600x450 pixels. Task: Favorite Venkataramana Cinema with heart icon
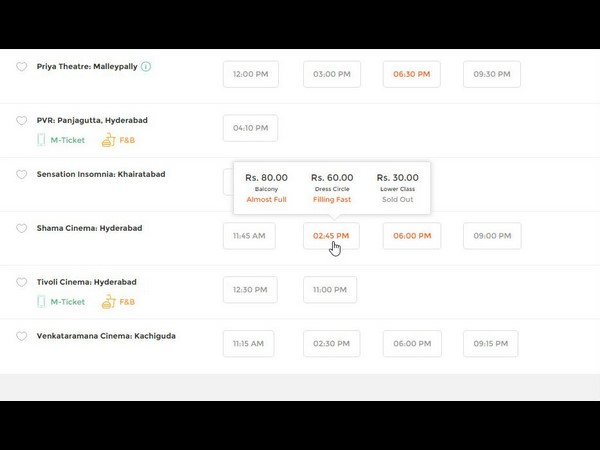[21, 337]
